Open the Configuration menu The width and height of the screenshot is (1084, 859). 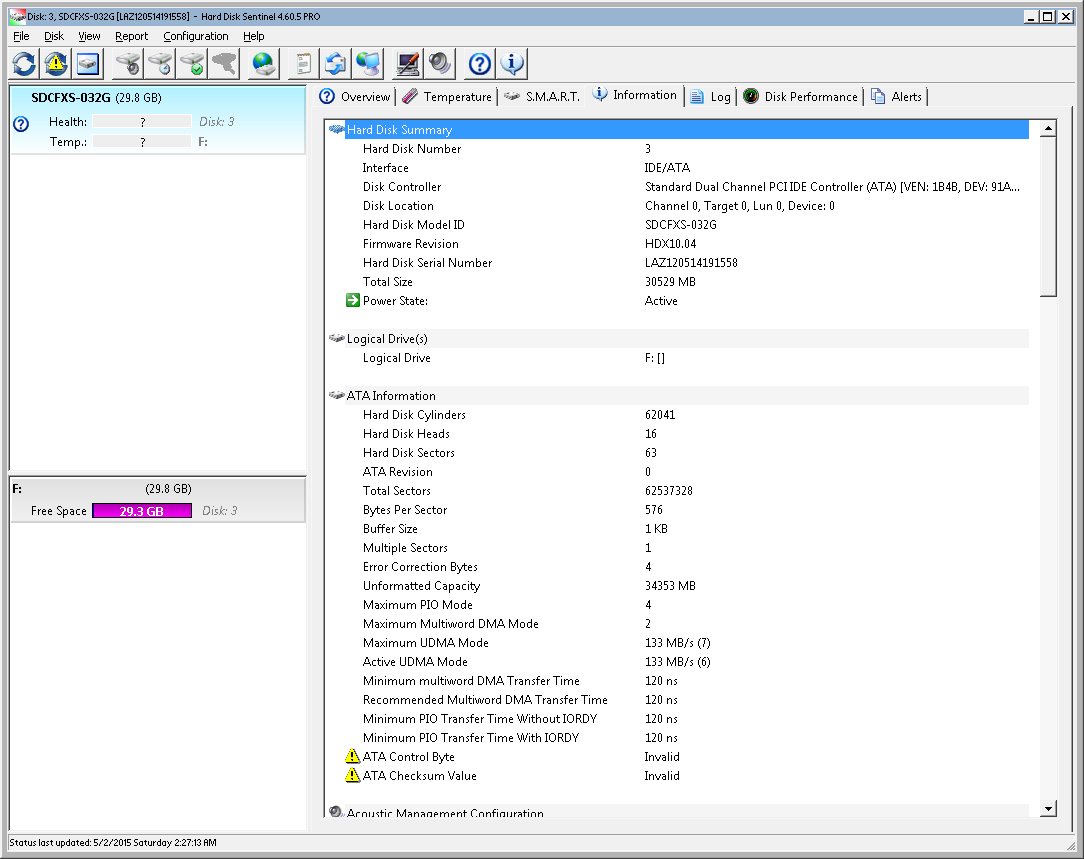click(x=195, y=36)
